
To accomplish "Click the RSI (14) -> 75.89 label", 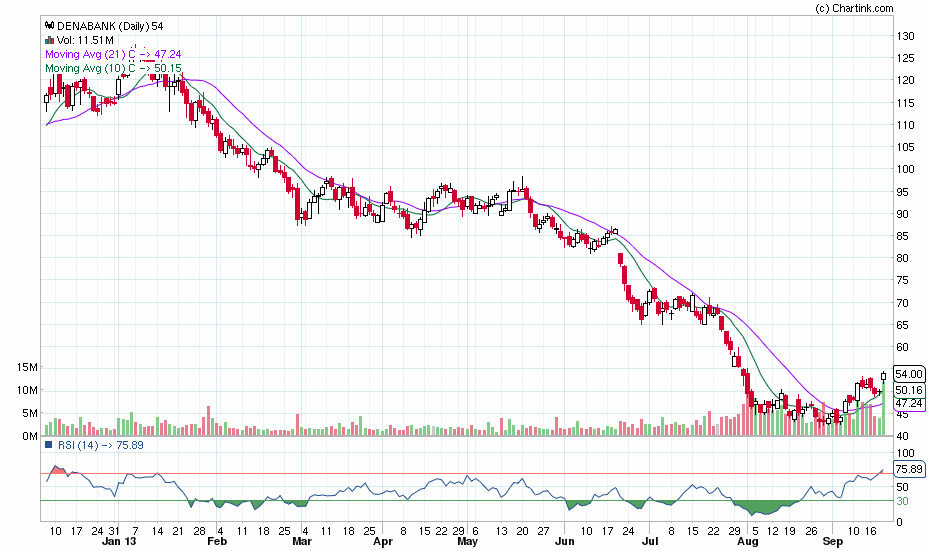I will (x=100, y=445).
